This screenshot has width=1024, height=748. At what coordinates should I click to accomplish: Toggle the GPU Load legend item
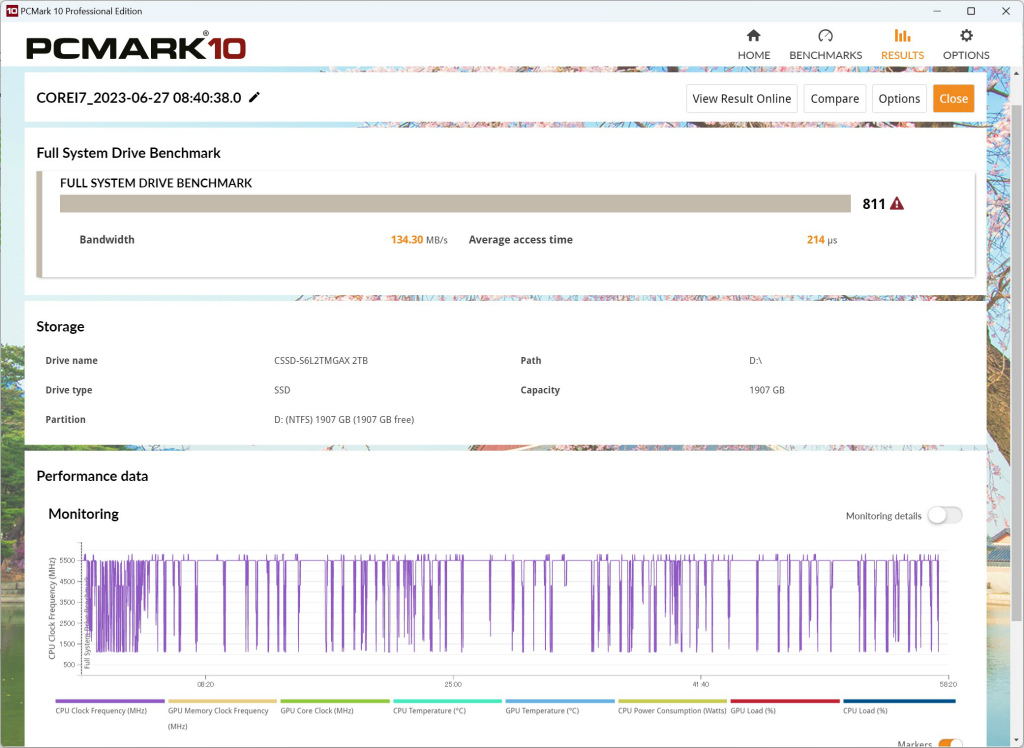(785, 707)
